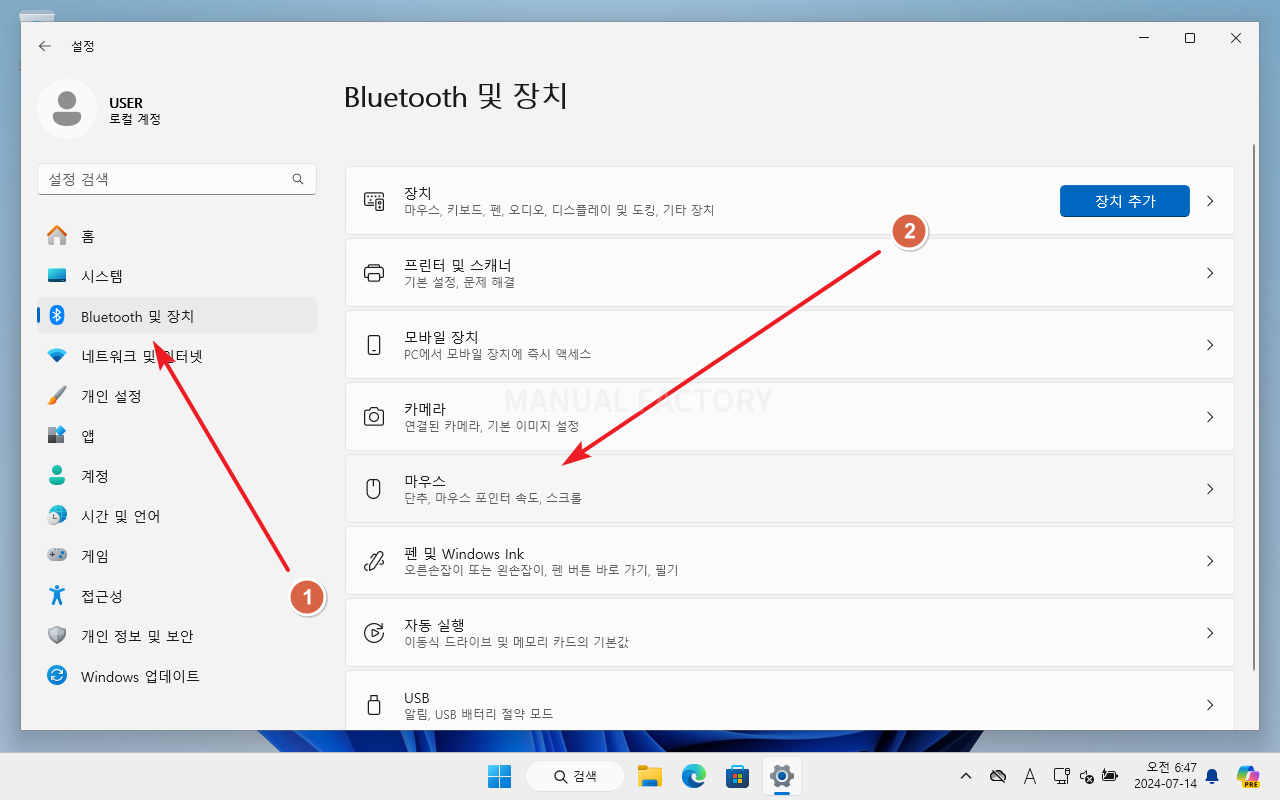The height and width of the screenshot is (800, 1280).
Task: Click the 접근성 accessibility icon
Action: click(x=57, y=596)
